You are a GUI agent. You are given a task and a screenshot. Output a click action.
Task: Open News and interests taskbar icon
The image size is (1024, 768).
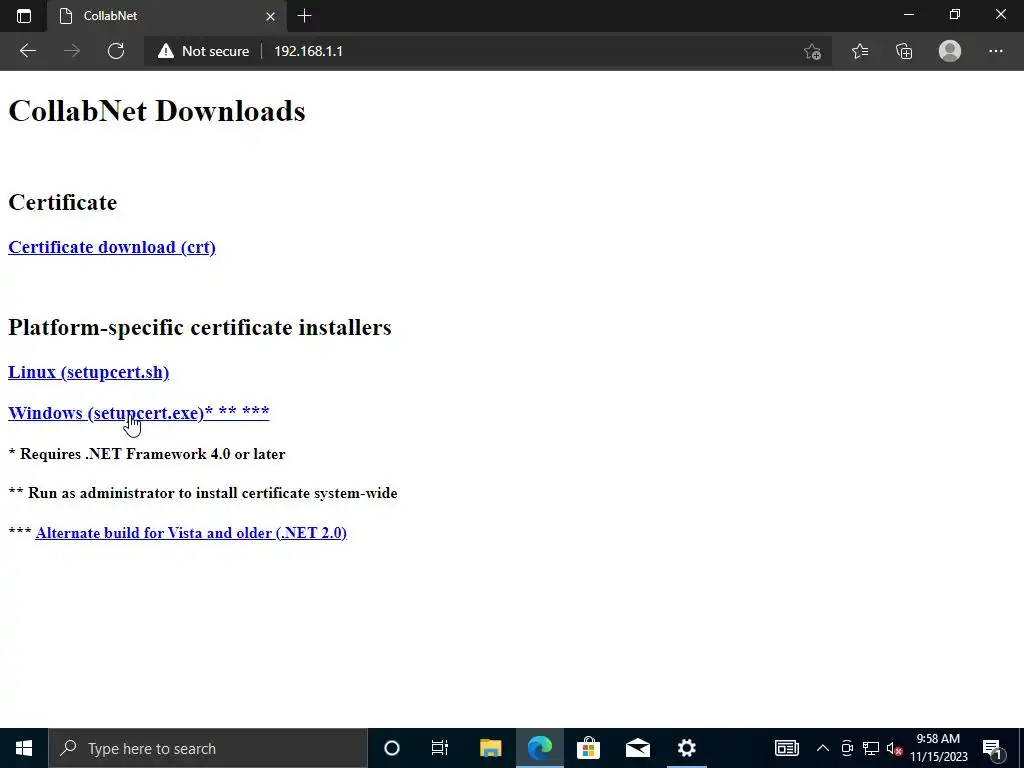pos(786,748)
